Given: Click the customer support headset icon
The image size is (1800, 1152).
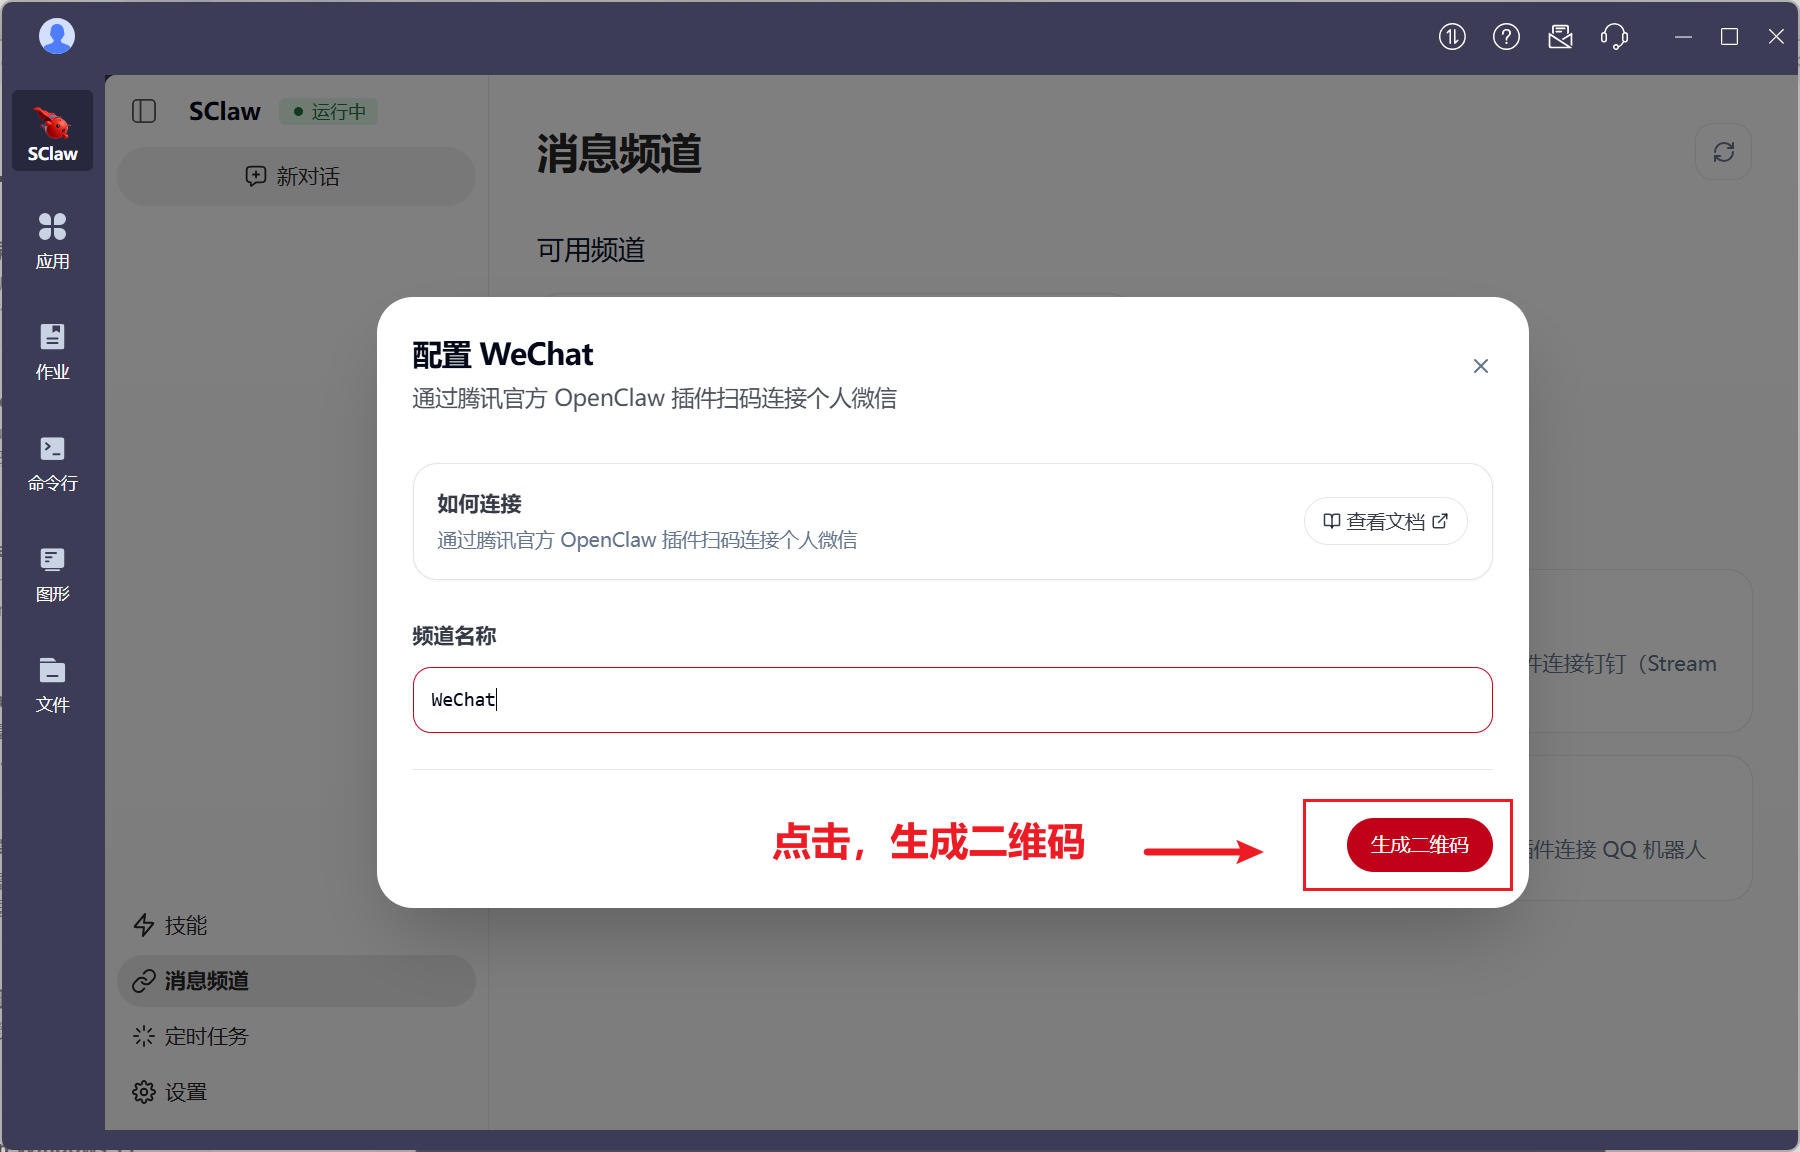Looking at the screenshot, I should [x=1614, y=37].
